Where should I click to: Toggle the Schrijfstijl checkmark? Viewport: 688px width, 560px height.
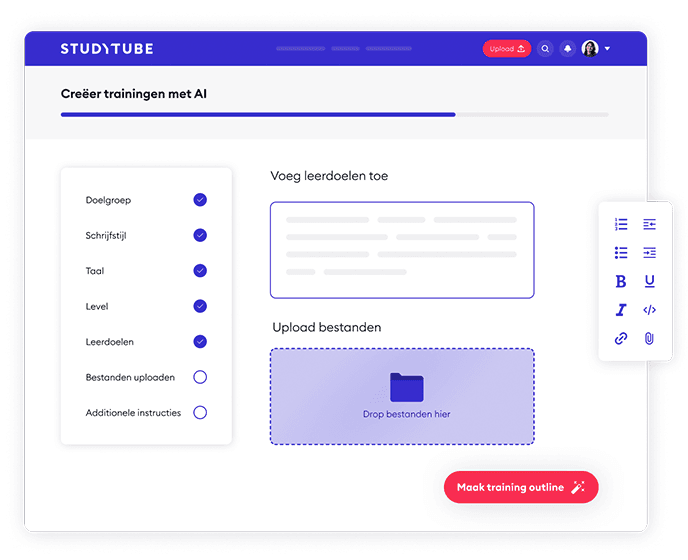pos(200,235)
